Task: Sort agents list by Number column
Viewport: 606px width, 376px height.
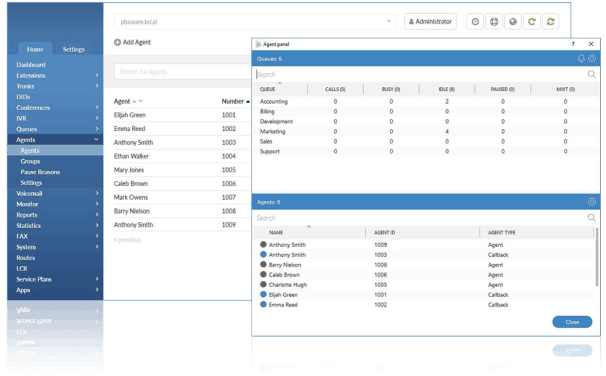Action: coord(235,101)
